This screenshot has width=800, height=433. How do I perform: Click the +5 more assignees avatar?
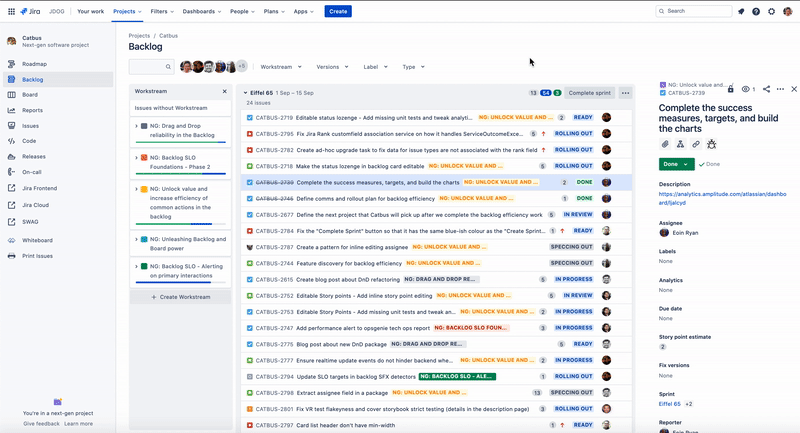[x=242, y=66]
